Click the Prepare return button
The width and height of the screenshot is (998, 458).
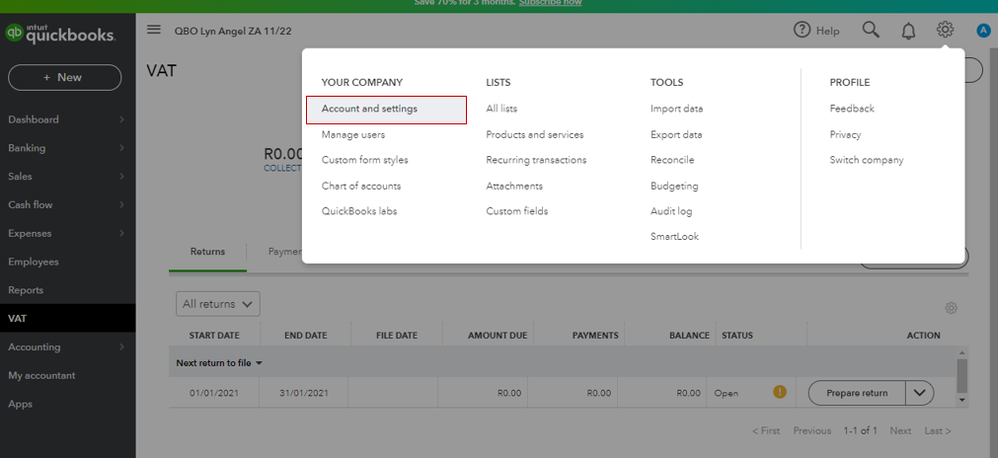(857, 393)
